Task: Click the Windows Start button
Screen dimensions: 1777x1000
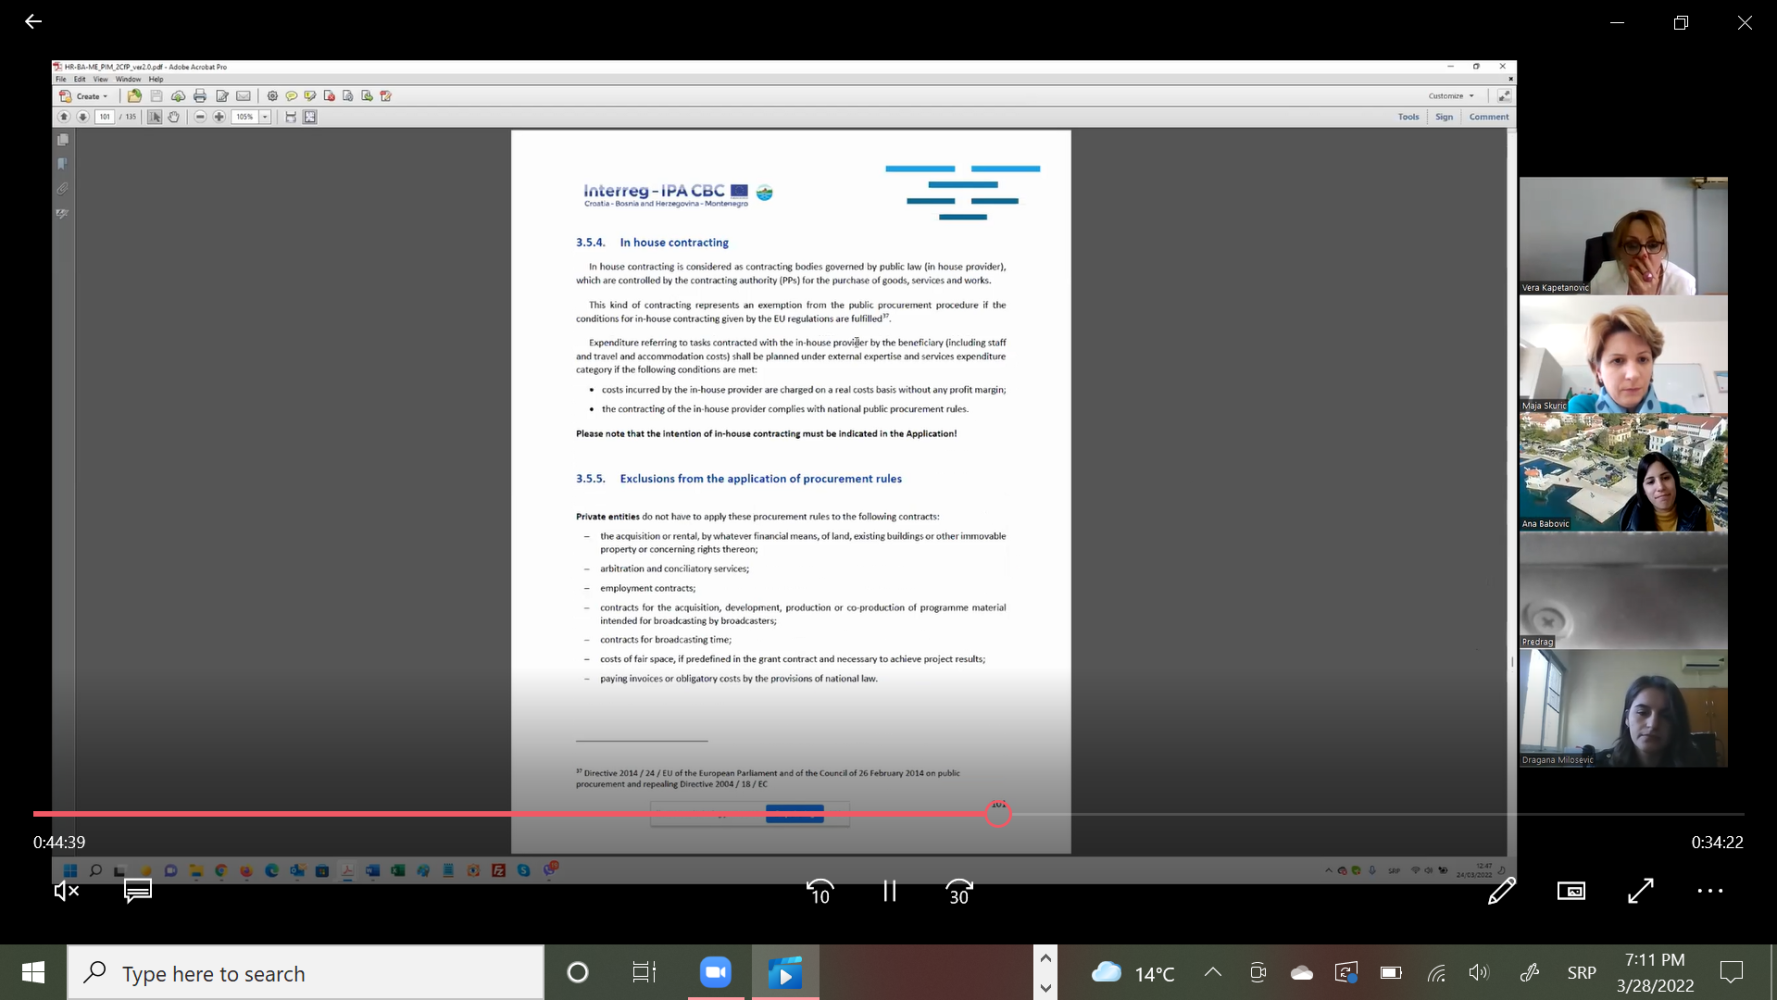Action: 33,972
